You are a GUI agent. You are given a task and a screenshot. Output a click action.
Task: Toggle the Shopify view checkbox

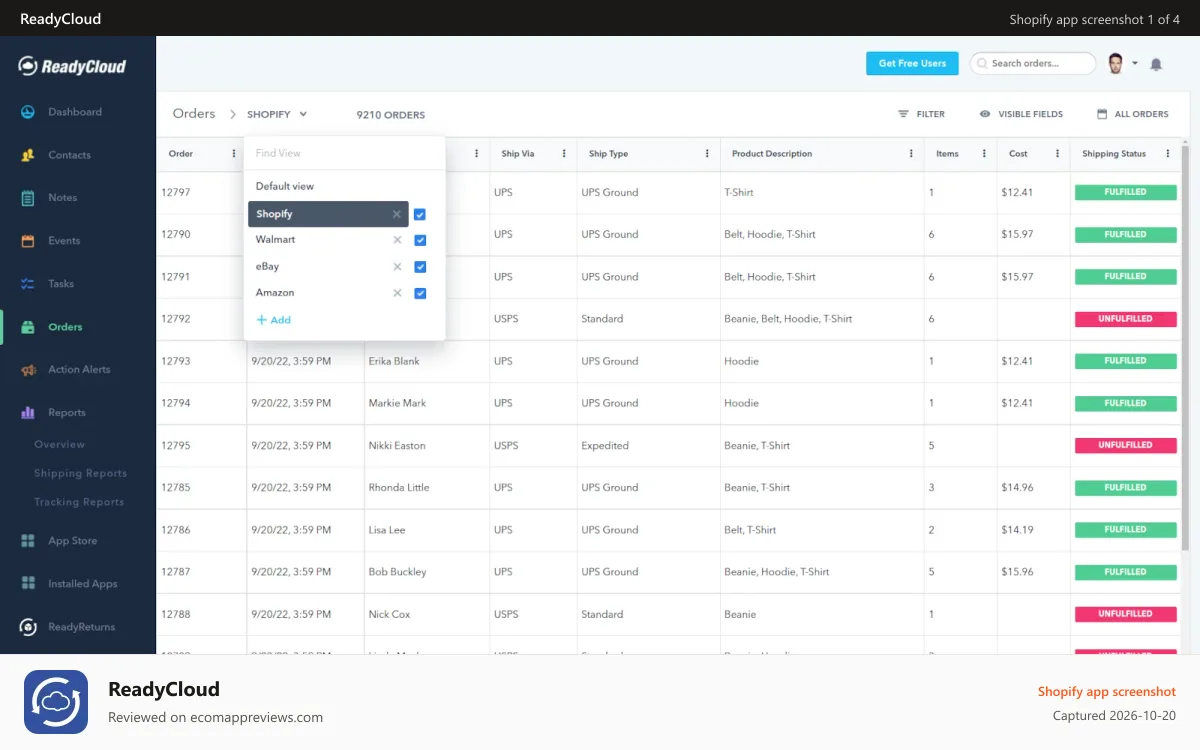[x=420, y=214]
